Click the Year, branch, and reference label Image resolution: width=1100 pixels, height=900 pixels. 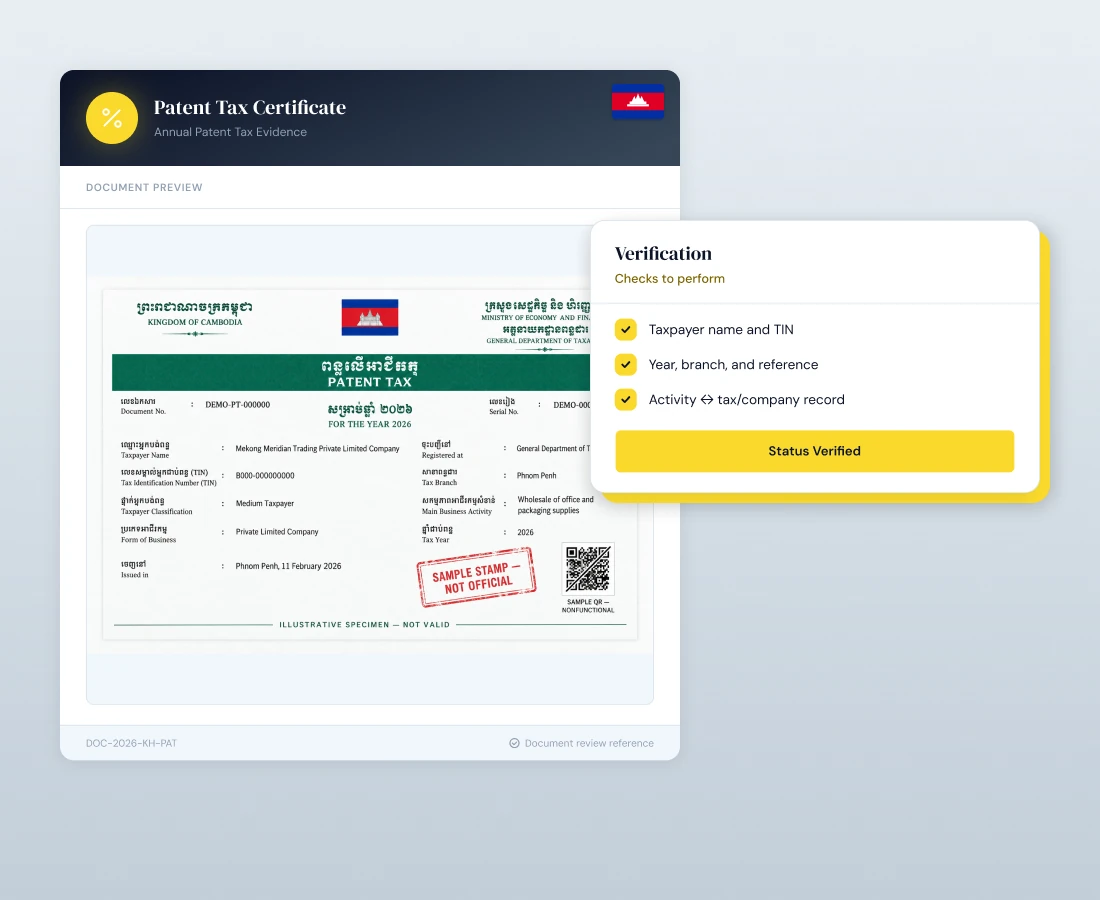click(x=733, y=365)
